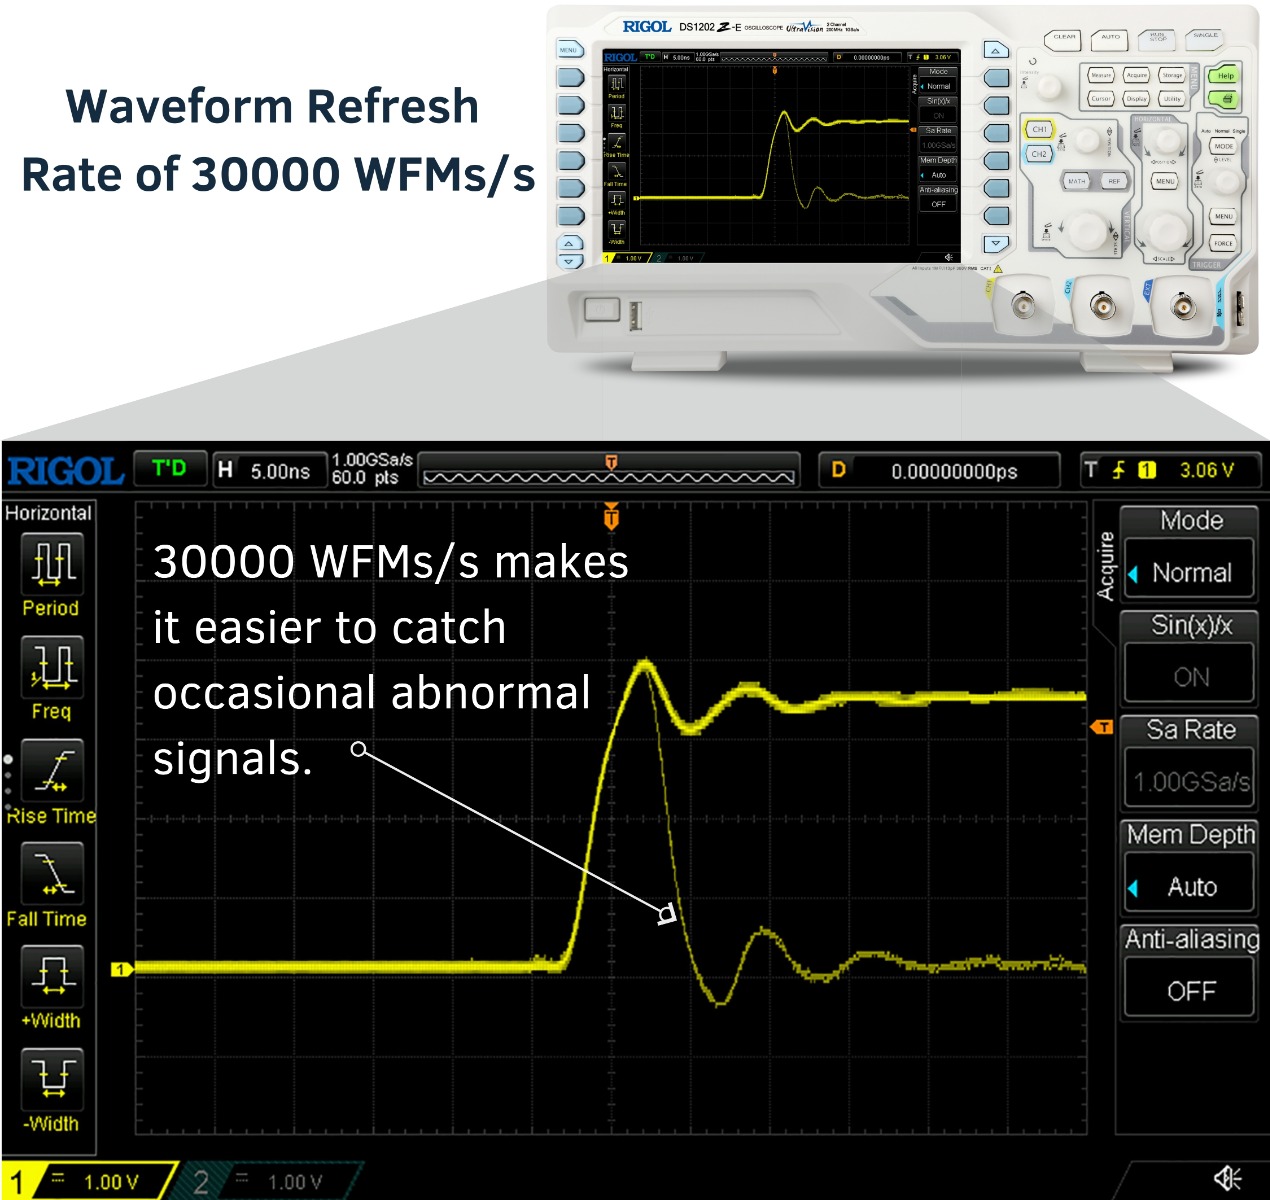This screenshot has height=1200, width=1270.
Task: Click the H 5.00ns timebase box in enlarged screen
Action: coord(270,470)
